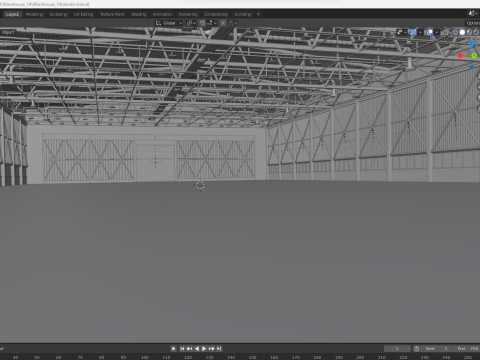Screen dimensions: 480x360
Task: Click the negative Z axis gizmo dot
Action: (x=472, y=67)
